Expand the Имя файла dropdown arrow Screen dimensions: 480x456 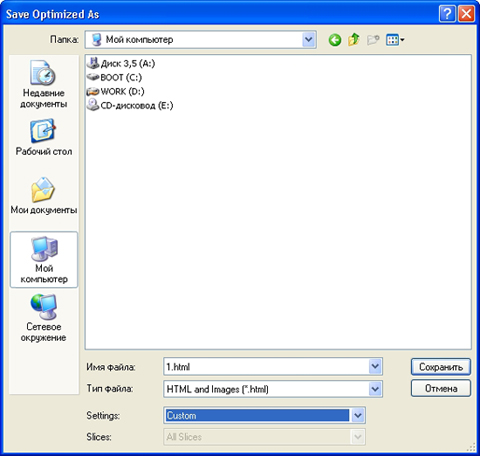pos(375,367)
